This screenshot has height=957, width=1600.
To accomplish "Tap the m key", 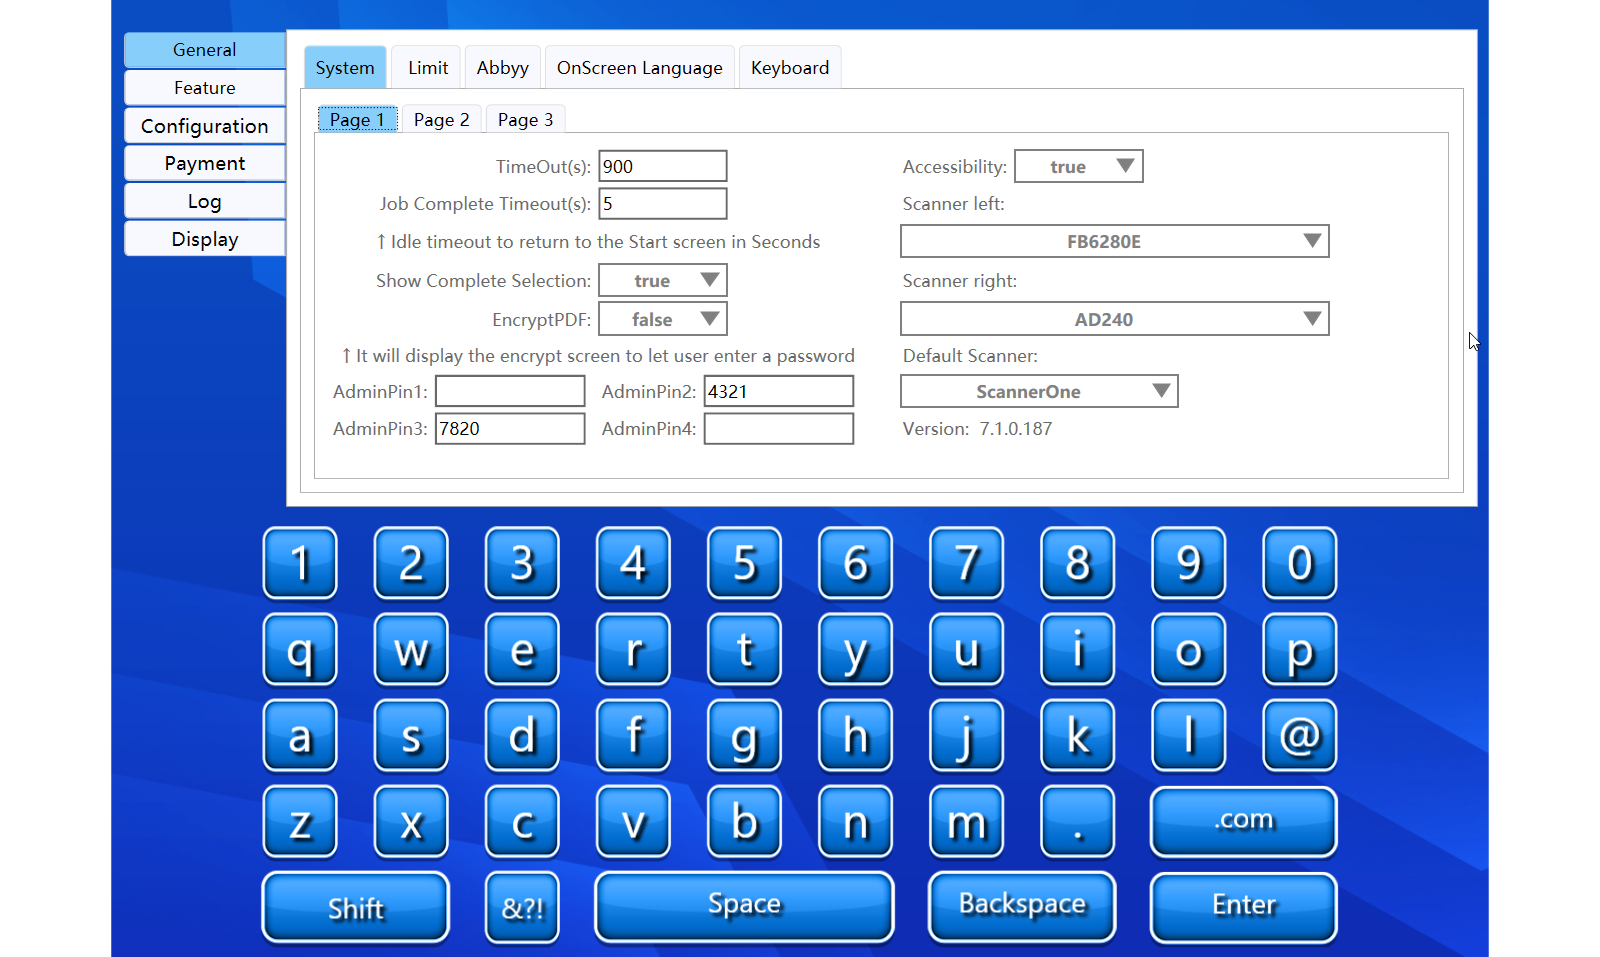I will pos(966,822).
